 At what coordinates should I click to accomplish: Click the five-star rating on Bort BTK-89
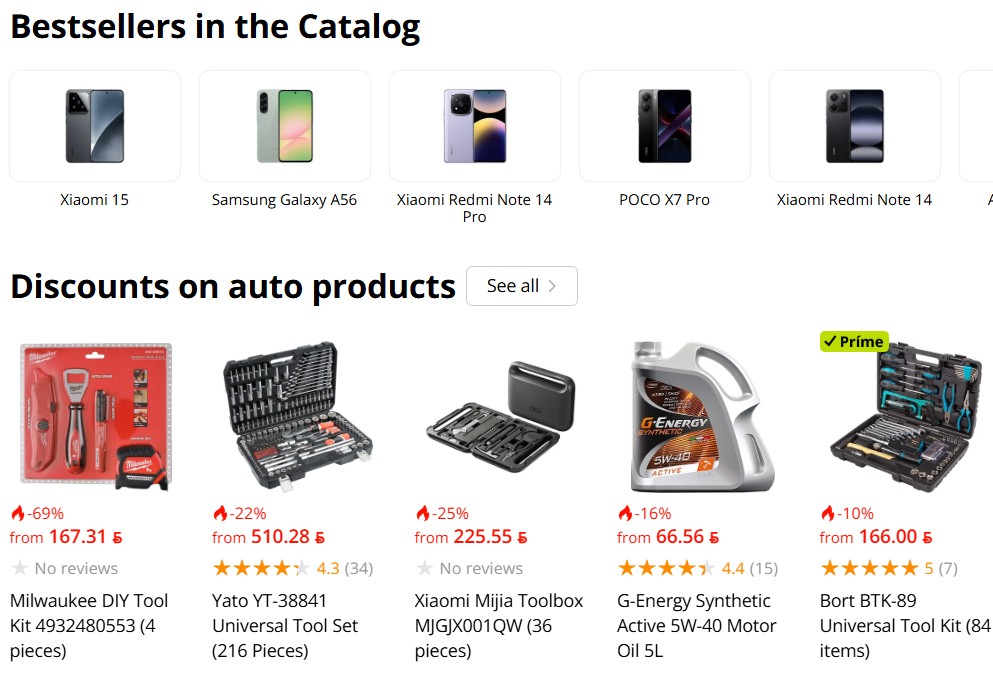pos(889,568)
